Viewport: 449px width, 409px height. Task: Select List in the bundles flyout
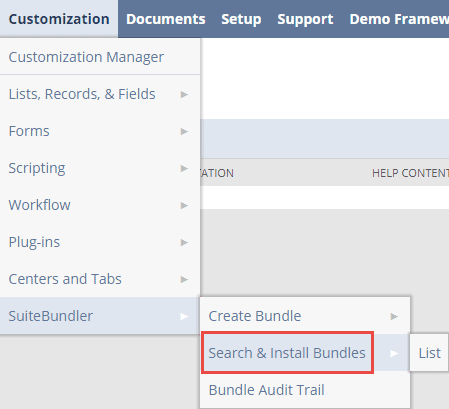429,353
